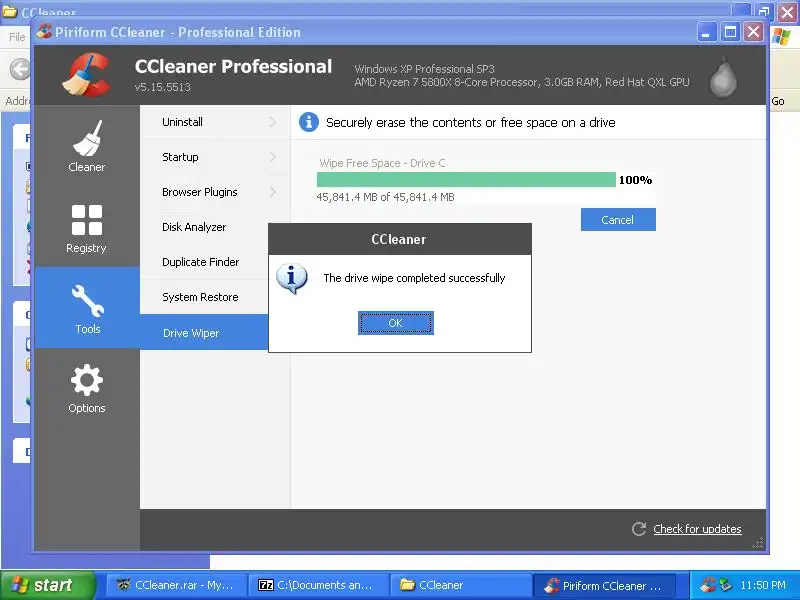The image size is (800, 600).
Task: Click the chevron next to Browser Plugins
Action: (x=272, y=192)
